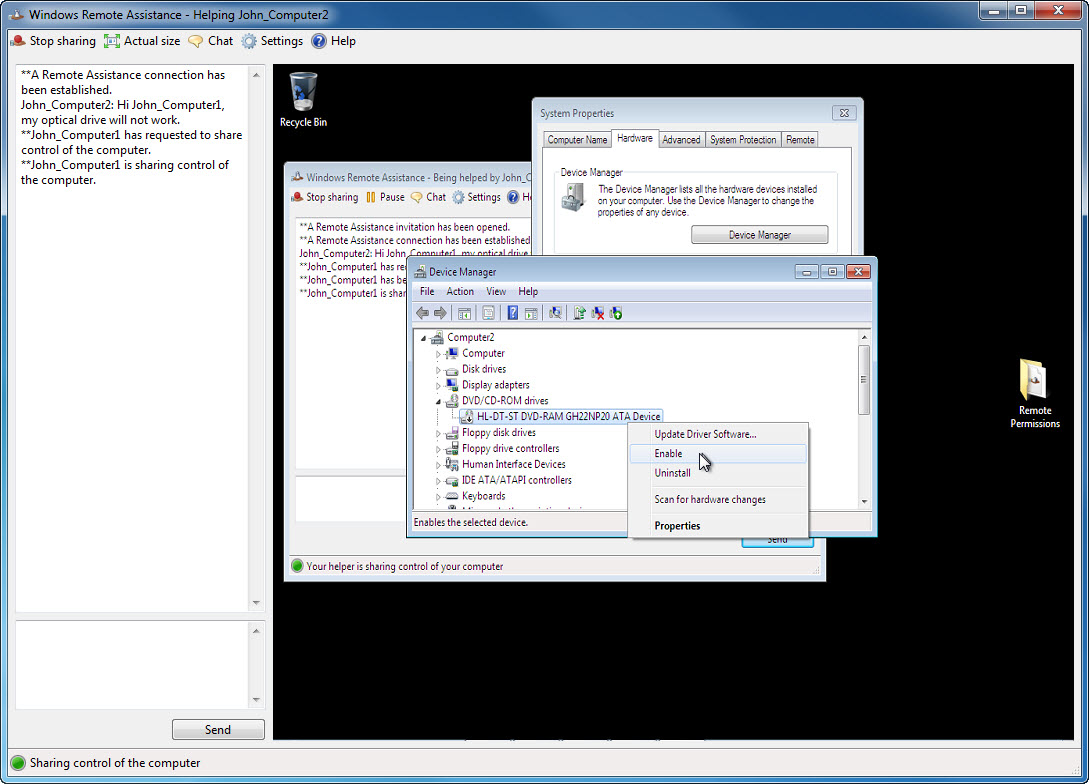Collapse the Computer2 root node

[x=423, y=338]
